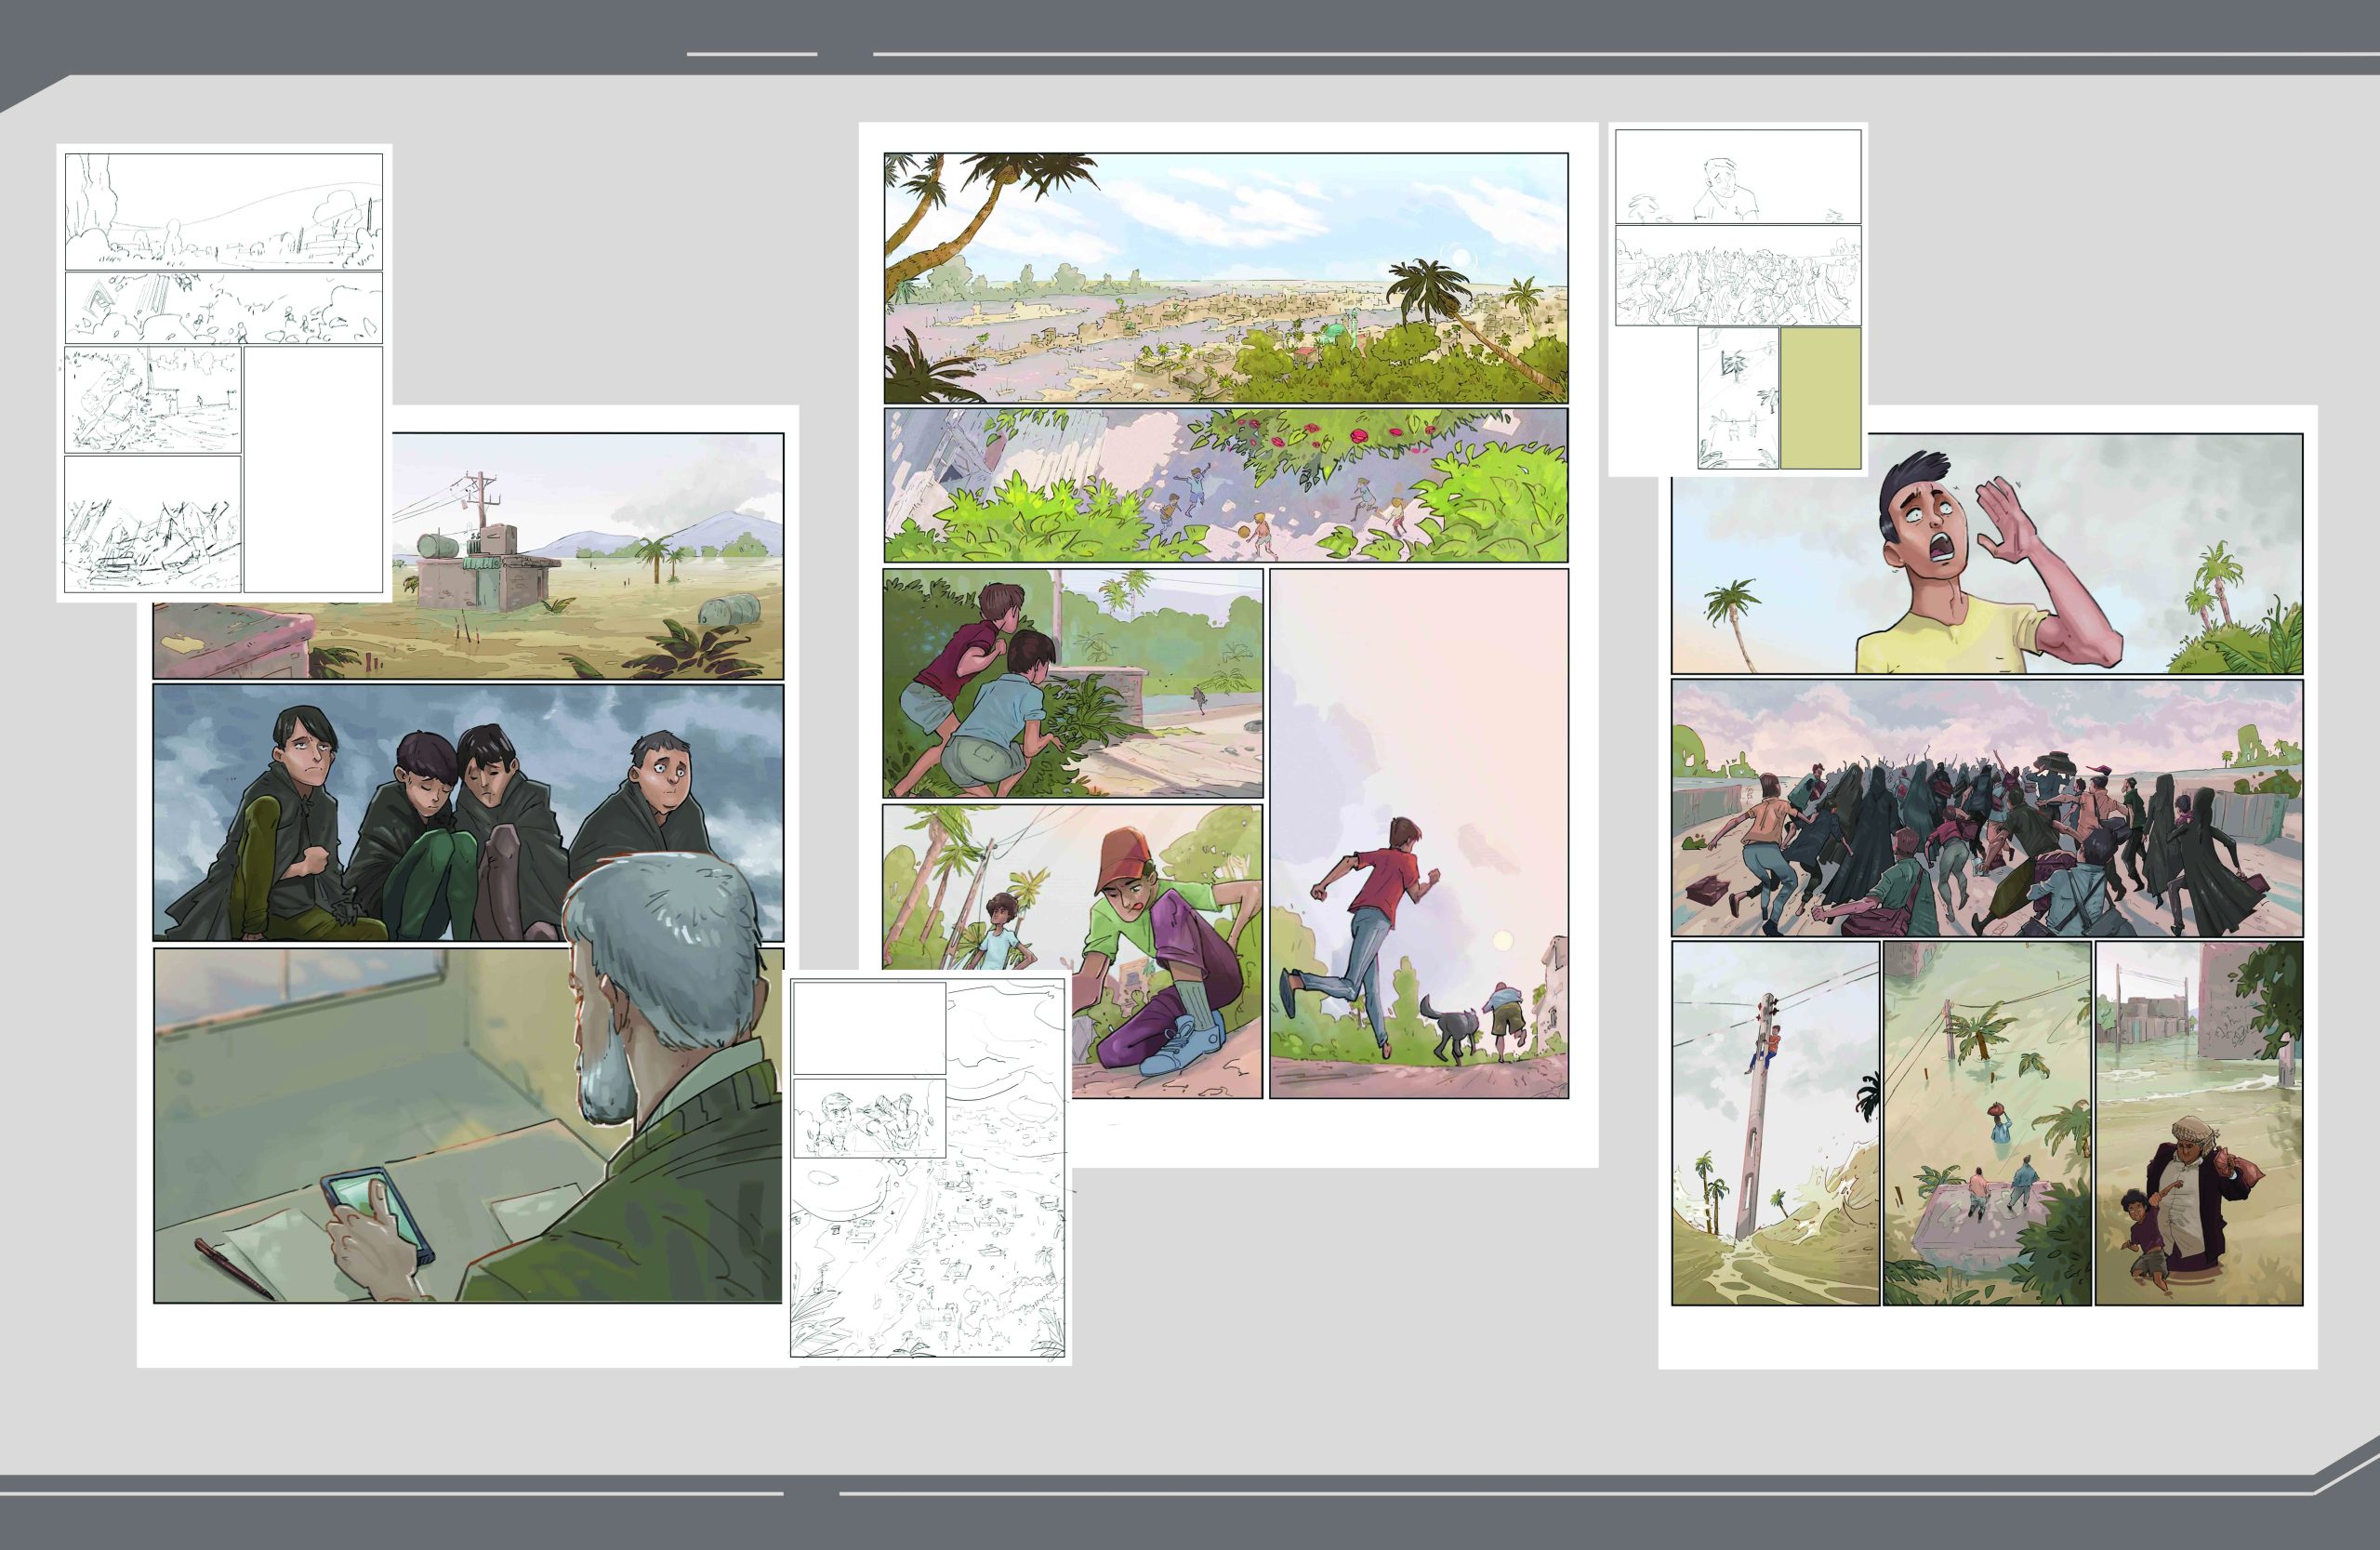Screen dimensions: 2380x1550
Task: Select the crowd running down the street panel
Action: tap(1986, 808)
